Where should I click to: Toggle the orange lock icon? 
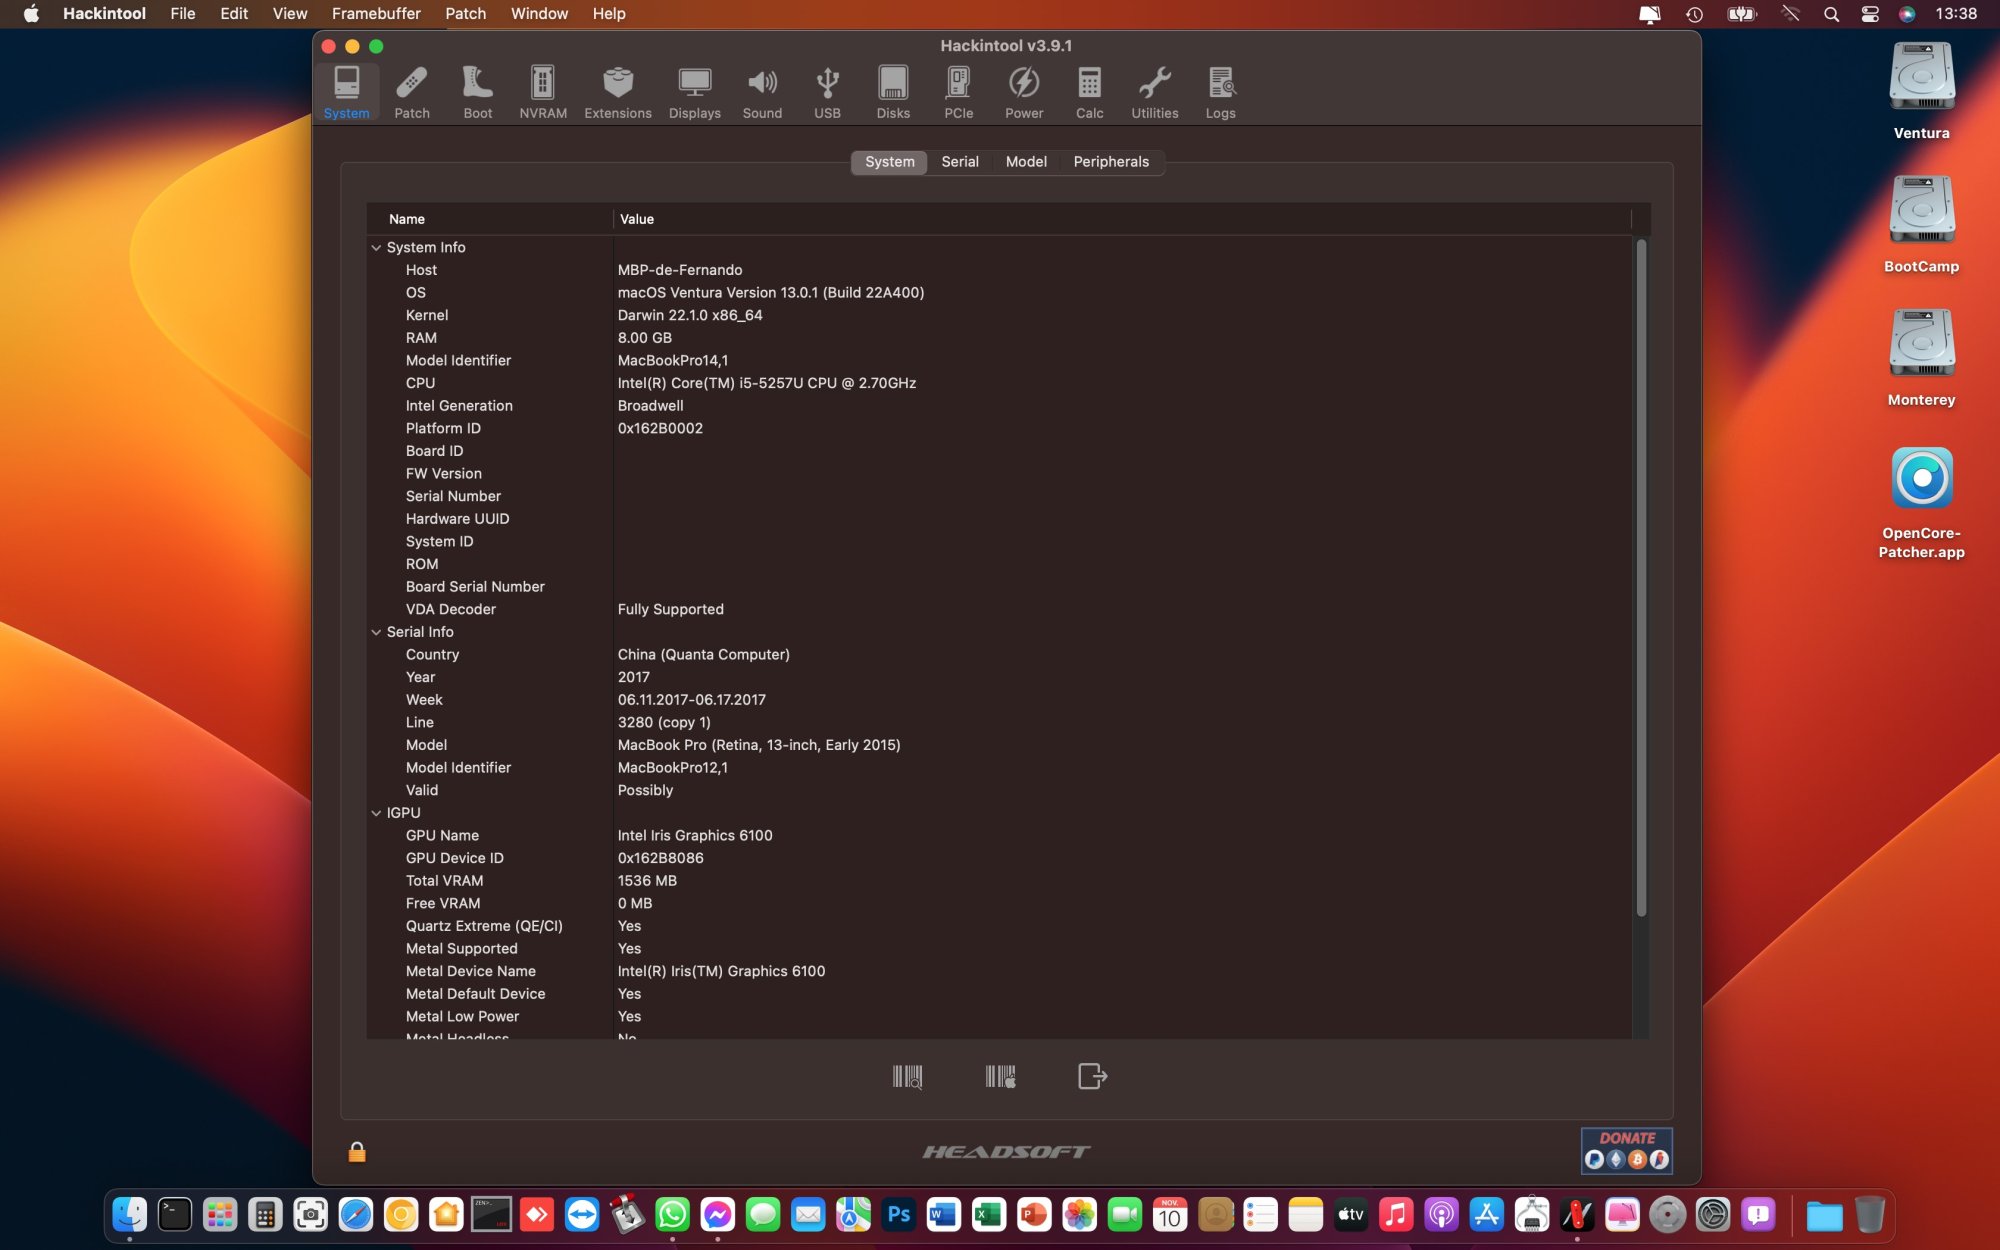click(357, 1152)
